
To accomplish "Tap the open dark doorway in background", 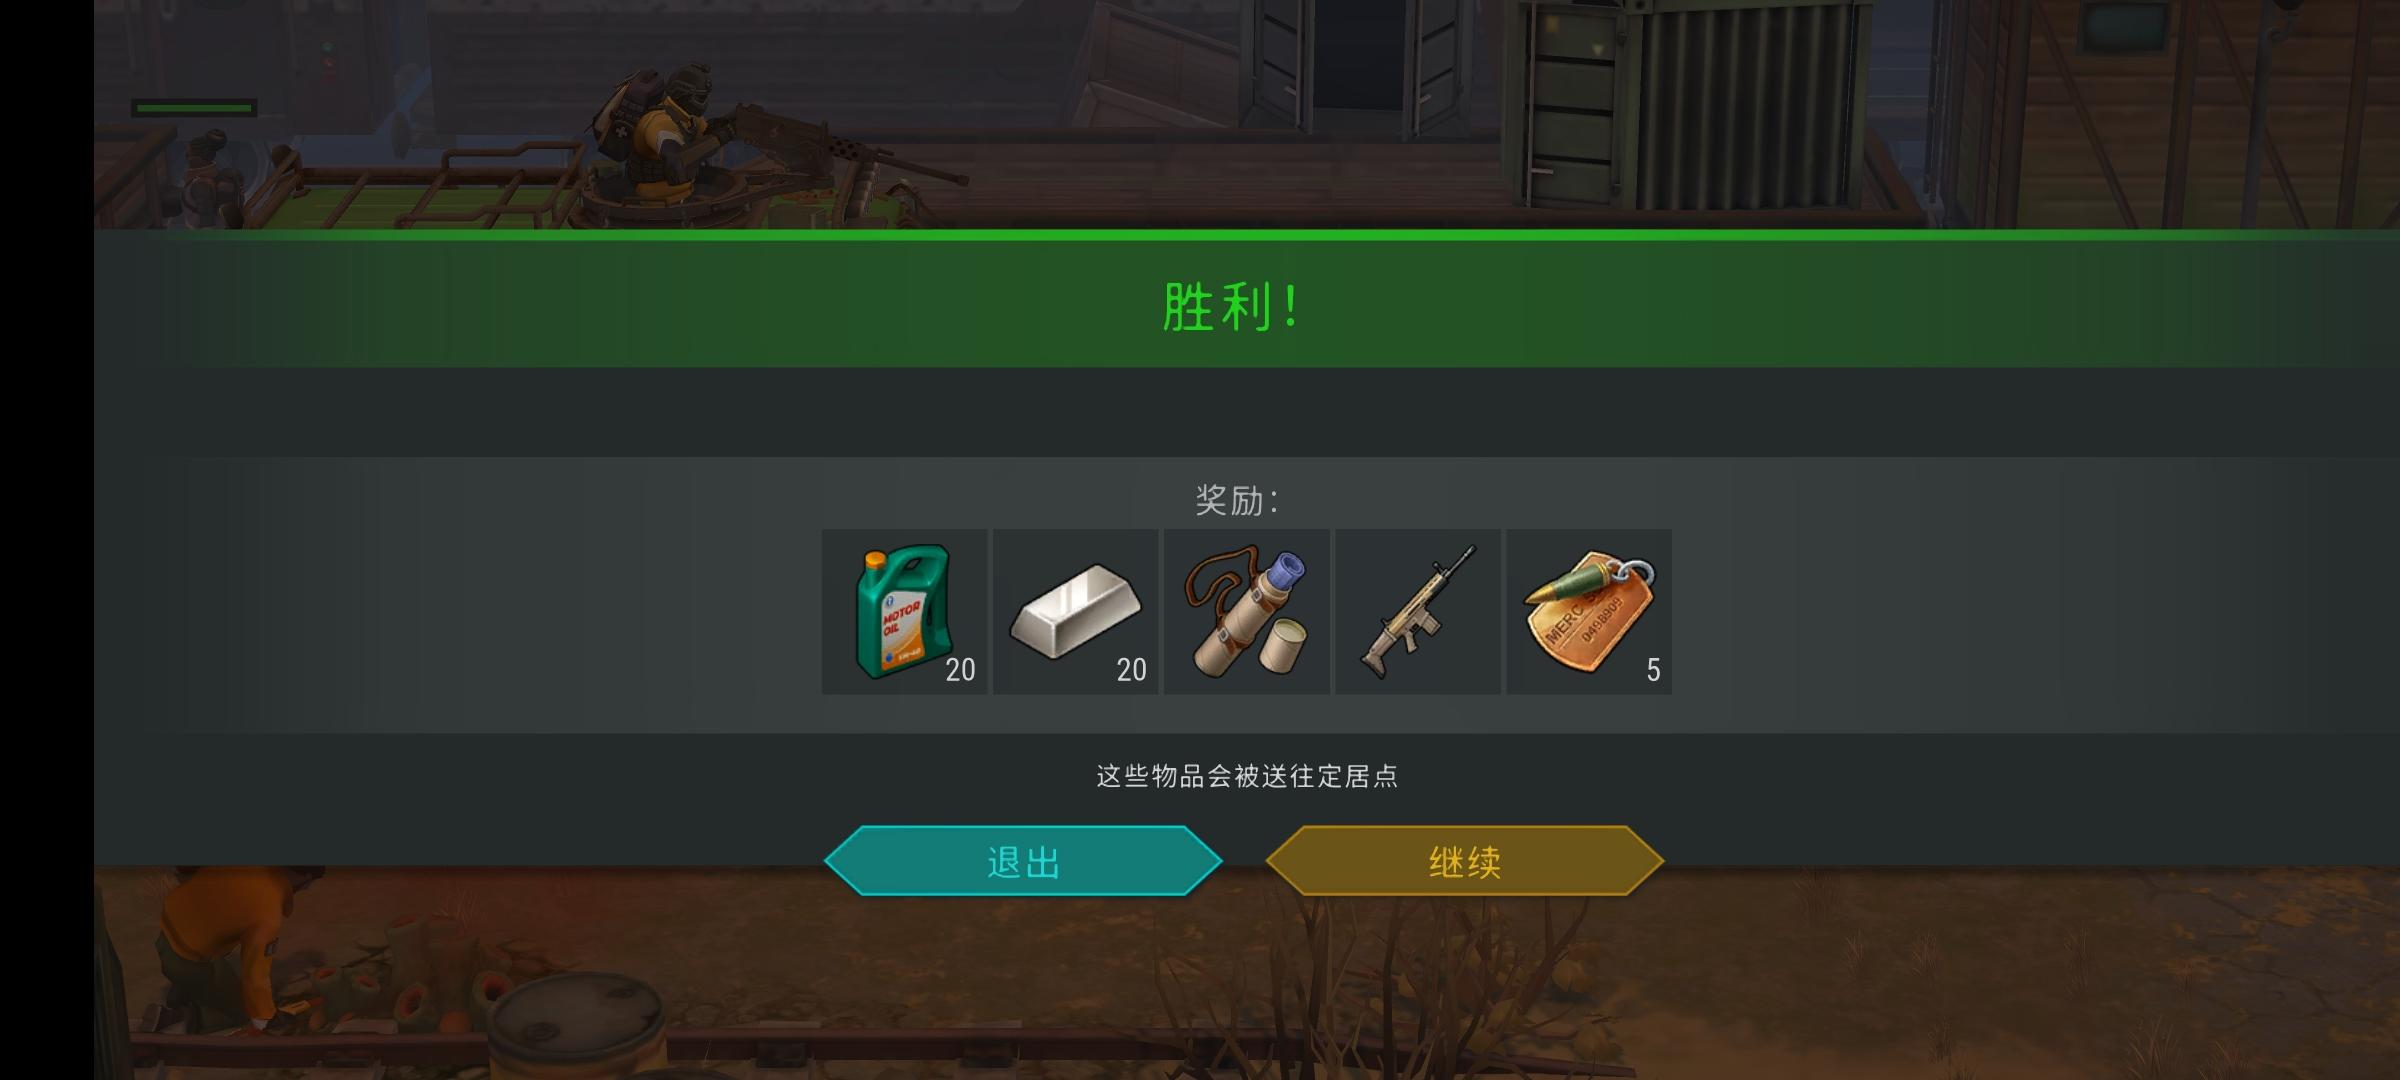I will (1357, 55).
